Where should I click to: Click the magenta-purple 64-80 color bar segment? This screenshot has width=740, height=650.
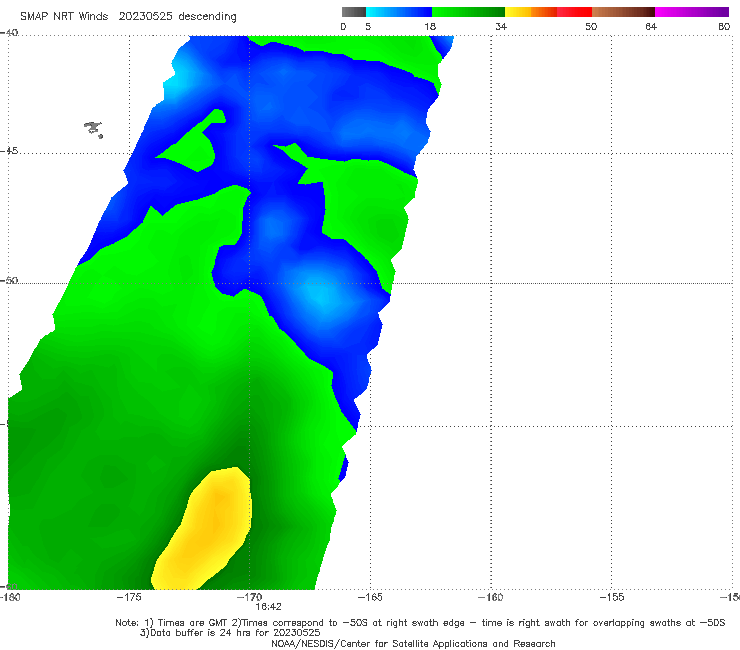pos(692,12)
